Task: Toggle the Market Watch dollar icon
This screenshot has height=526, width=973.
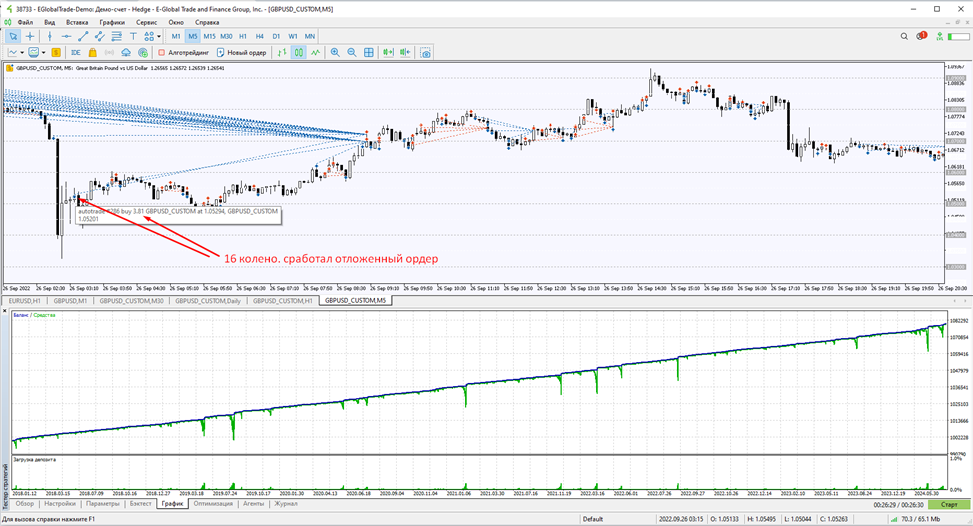Action: (x=56, y=53)
